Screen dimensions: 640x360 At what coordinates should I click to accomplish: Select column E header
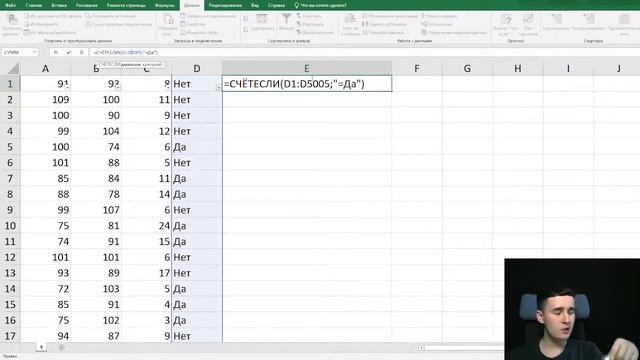[x=307, y=68]
